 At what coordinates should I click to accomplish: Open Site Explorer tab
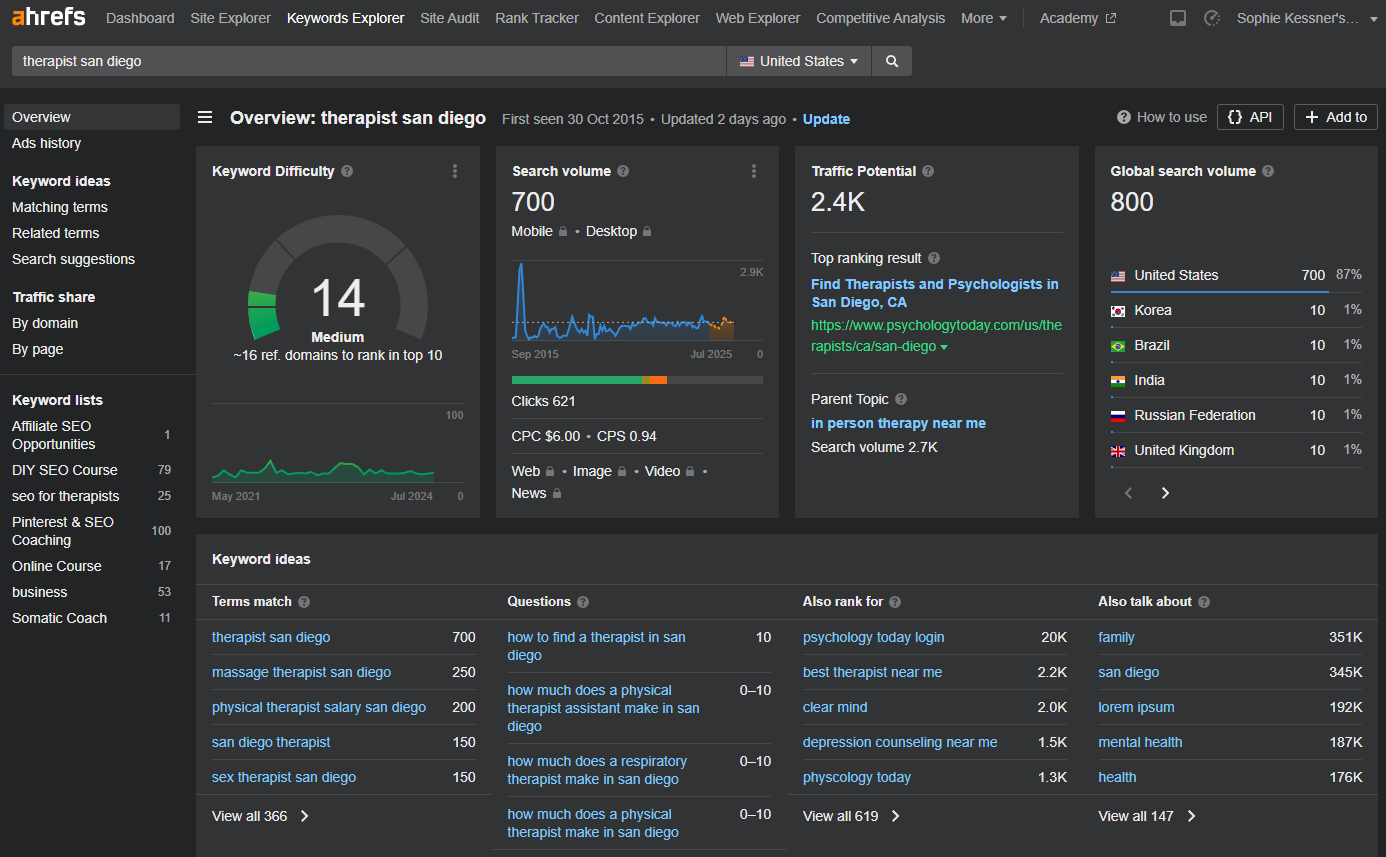(230, 18)
